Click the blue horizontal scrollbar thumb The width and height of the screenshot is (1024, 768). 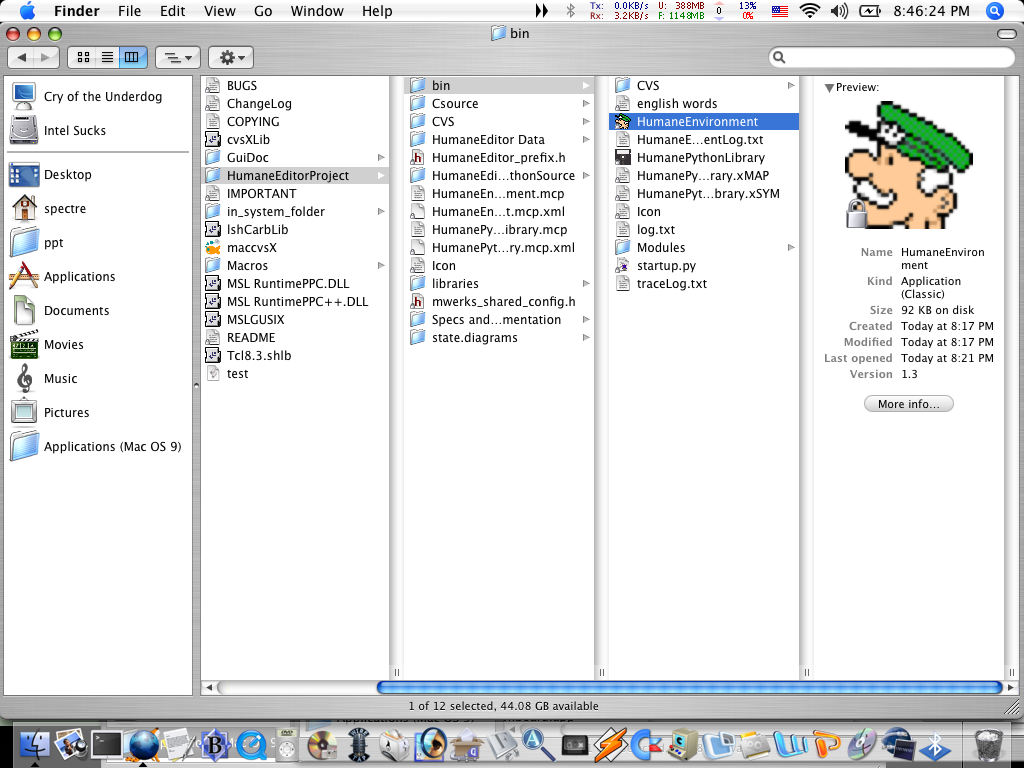(690, 688)
